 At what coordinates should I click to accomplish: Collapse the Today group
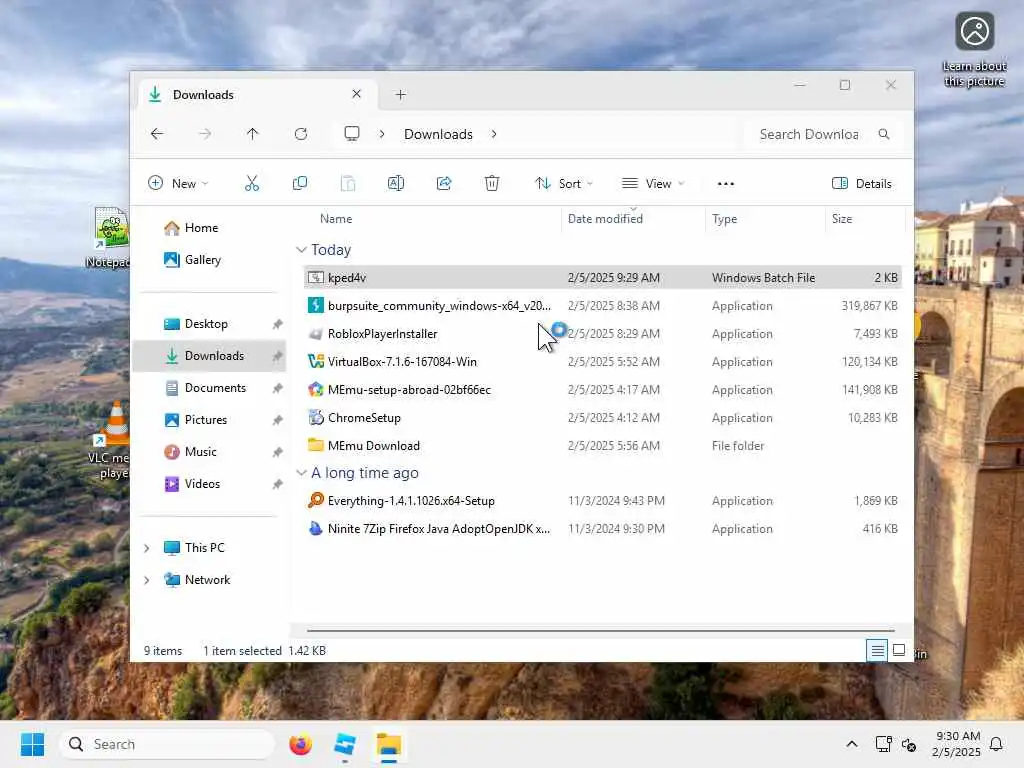coord(301,250)
